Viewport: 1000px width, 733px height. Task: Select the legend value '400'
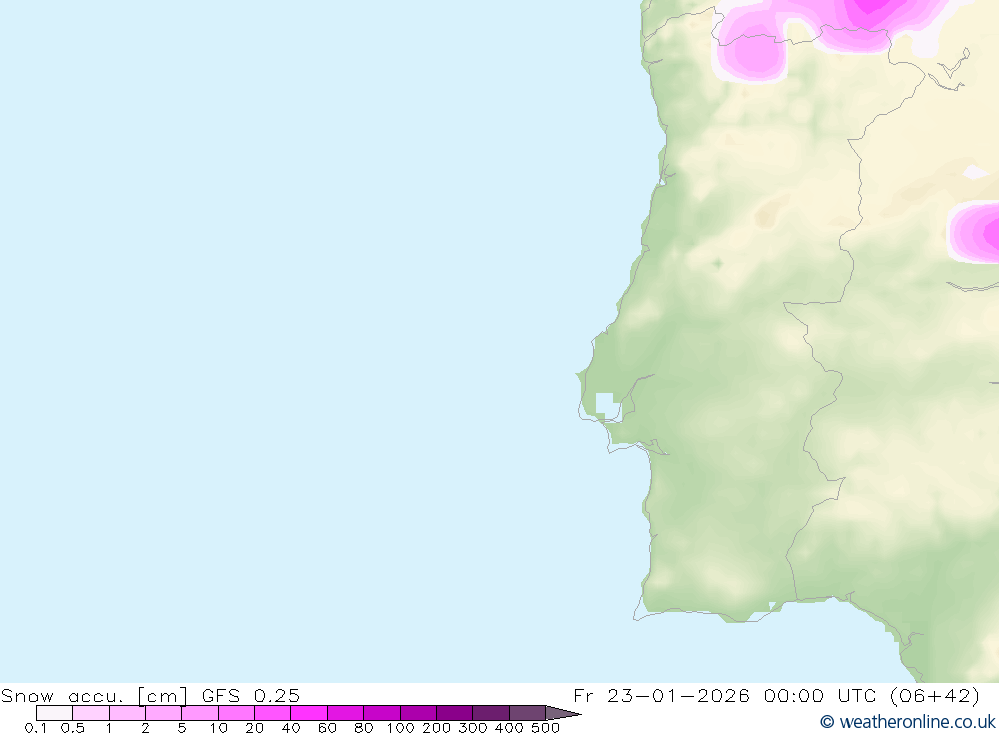509,728
